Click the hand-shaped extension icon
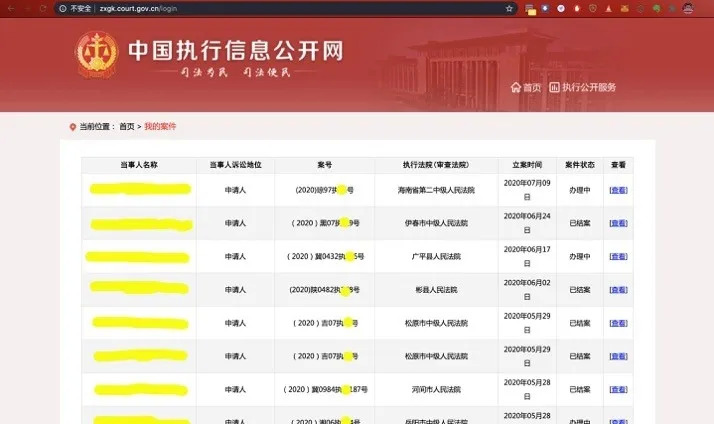This screenshot has width=714, height=424. pos(577,8)
